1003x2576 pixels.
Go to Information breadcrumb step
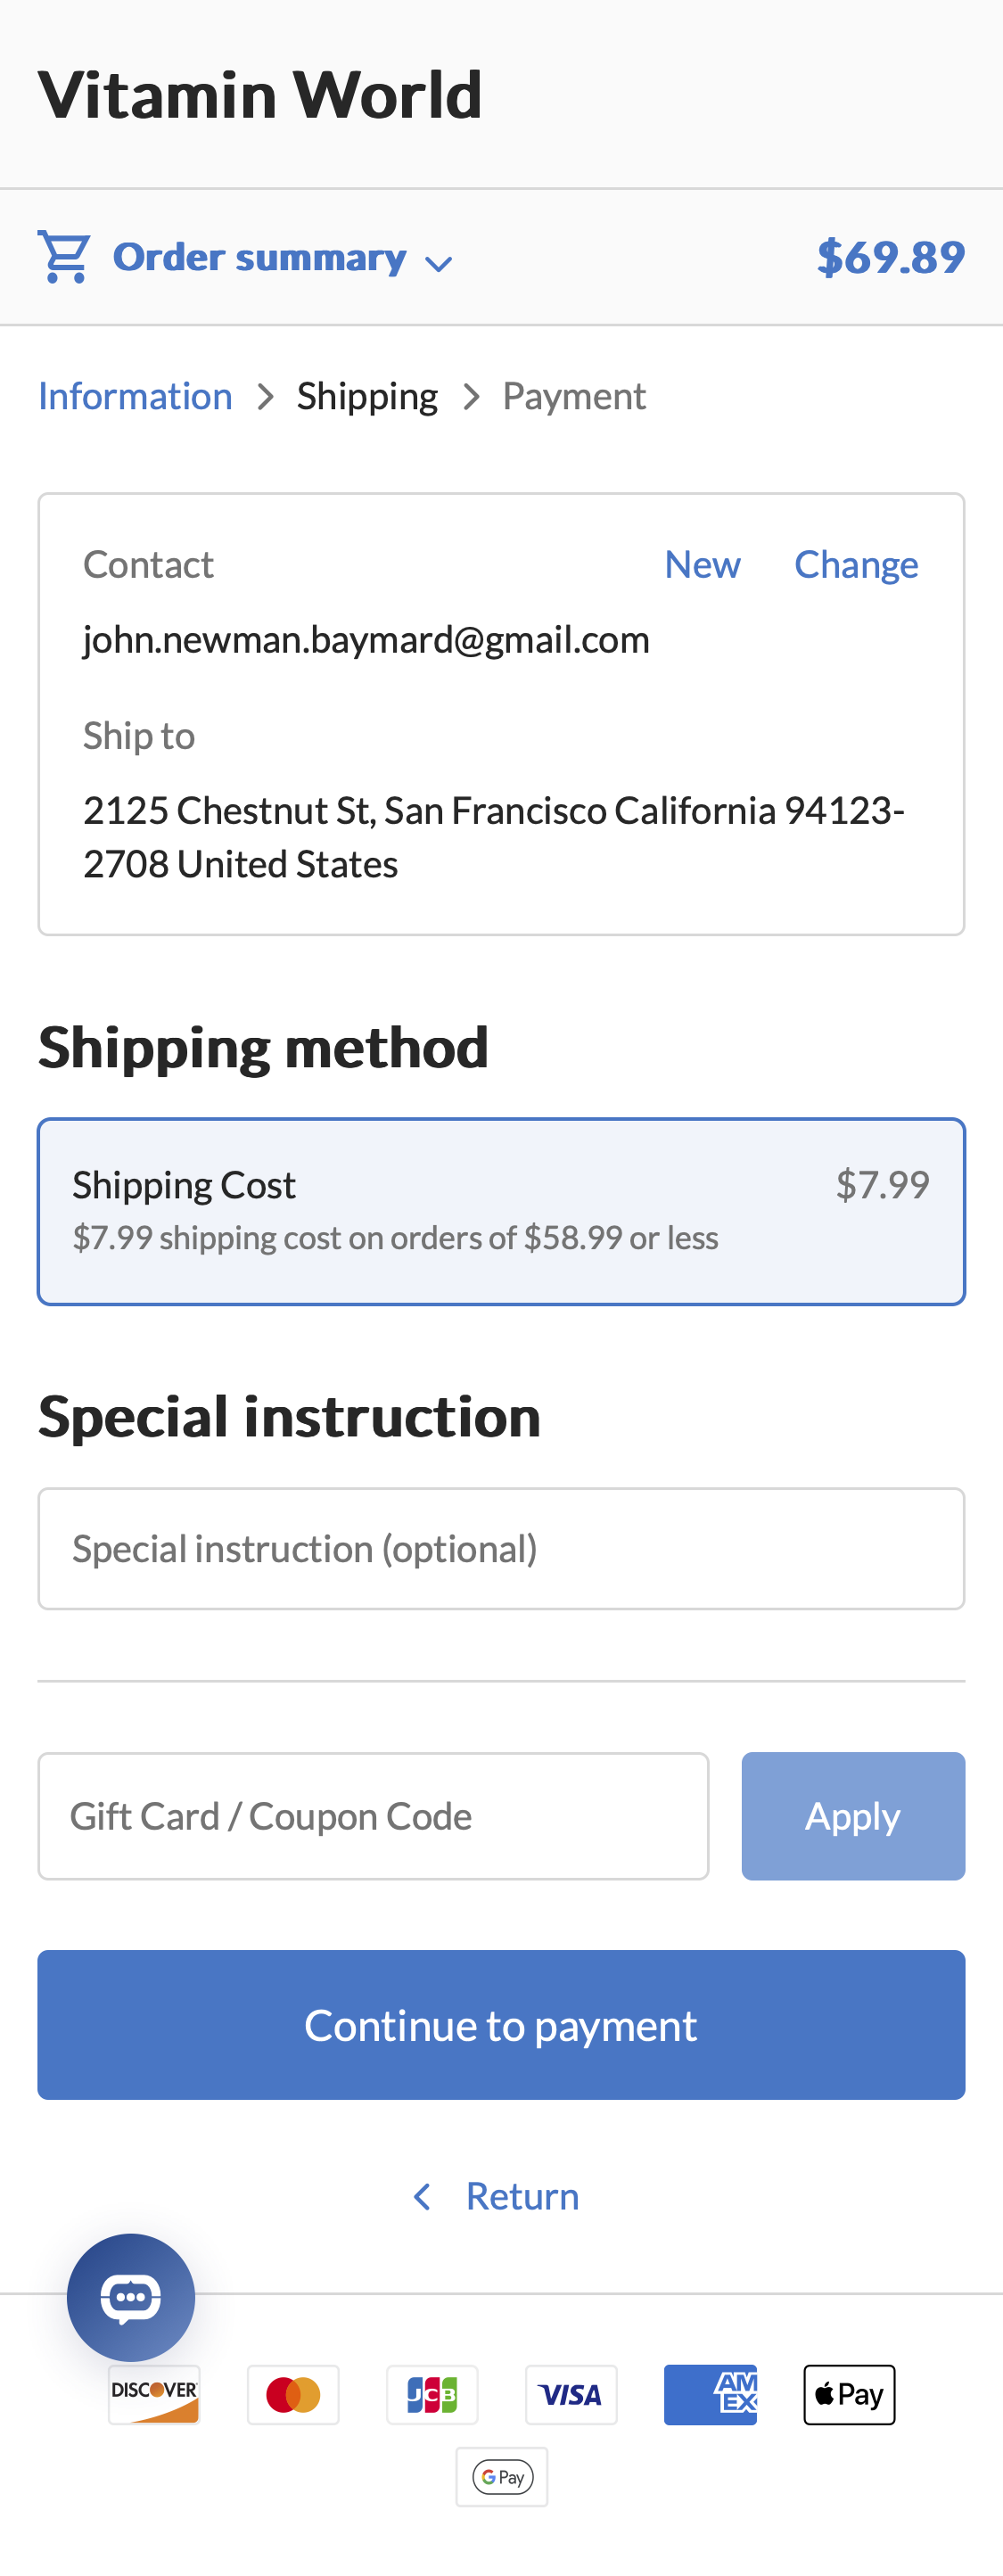[135, 396]
